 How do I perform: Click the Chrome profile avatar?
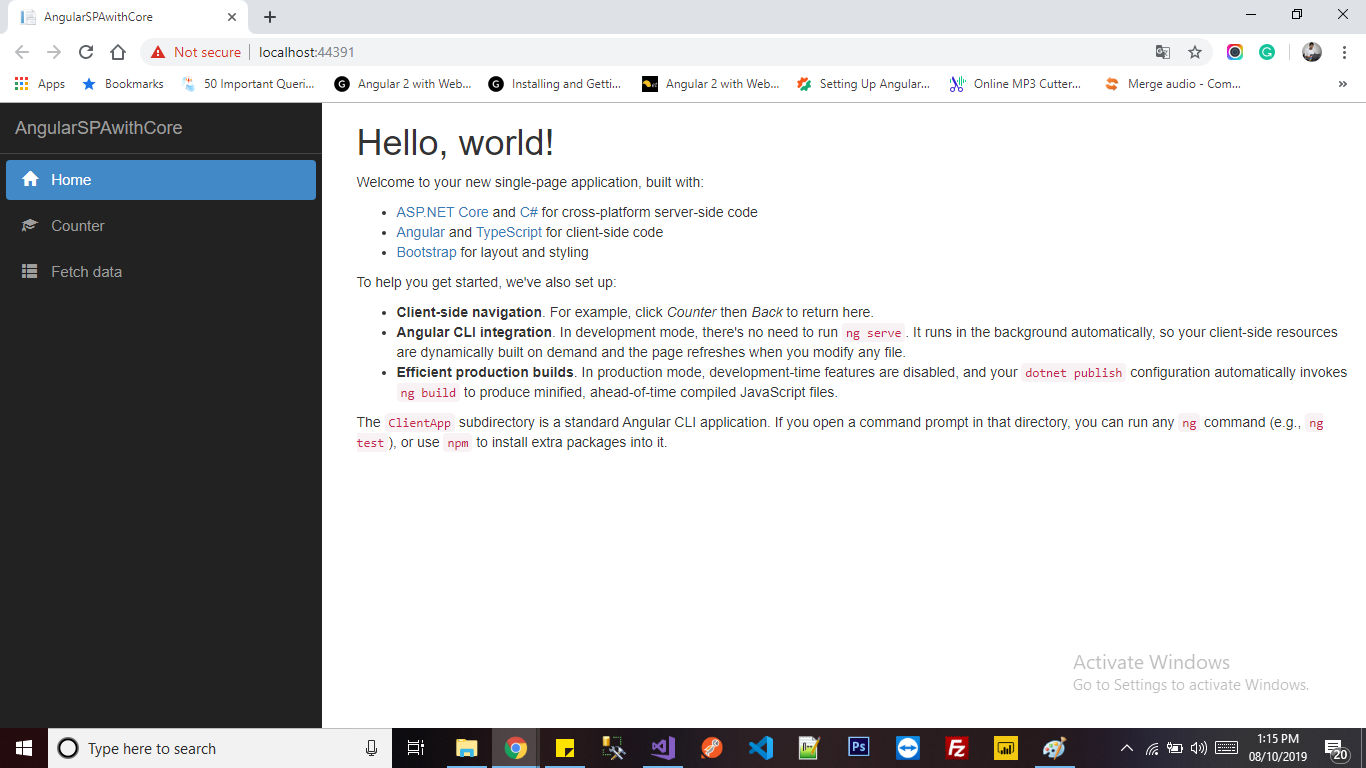point(1311,52)
